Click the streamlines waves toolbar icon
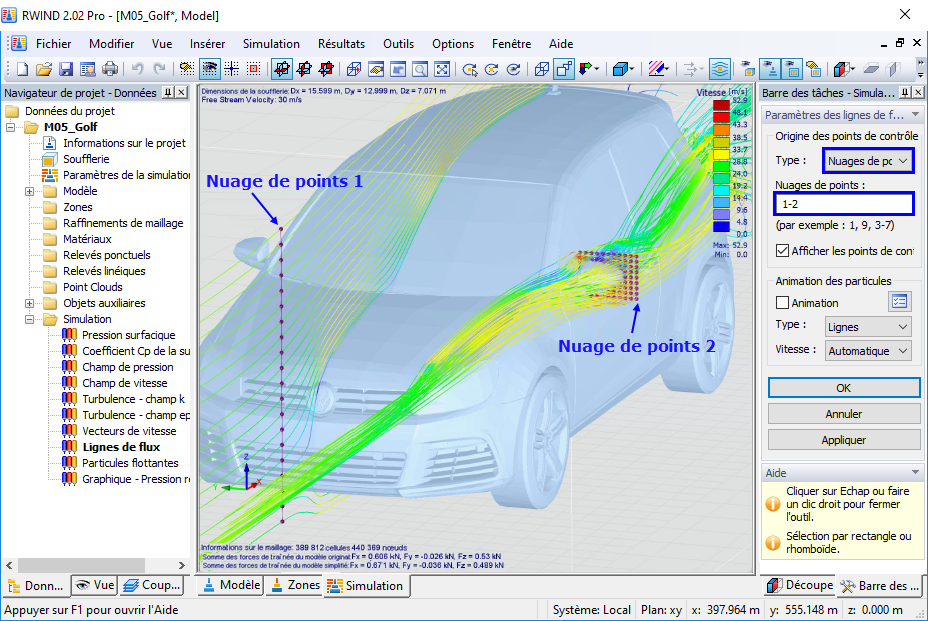Image resolution: width=928 pixels, height=621 pixels. coord(720,69)
